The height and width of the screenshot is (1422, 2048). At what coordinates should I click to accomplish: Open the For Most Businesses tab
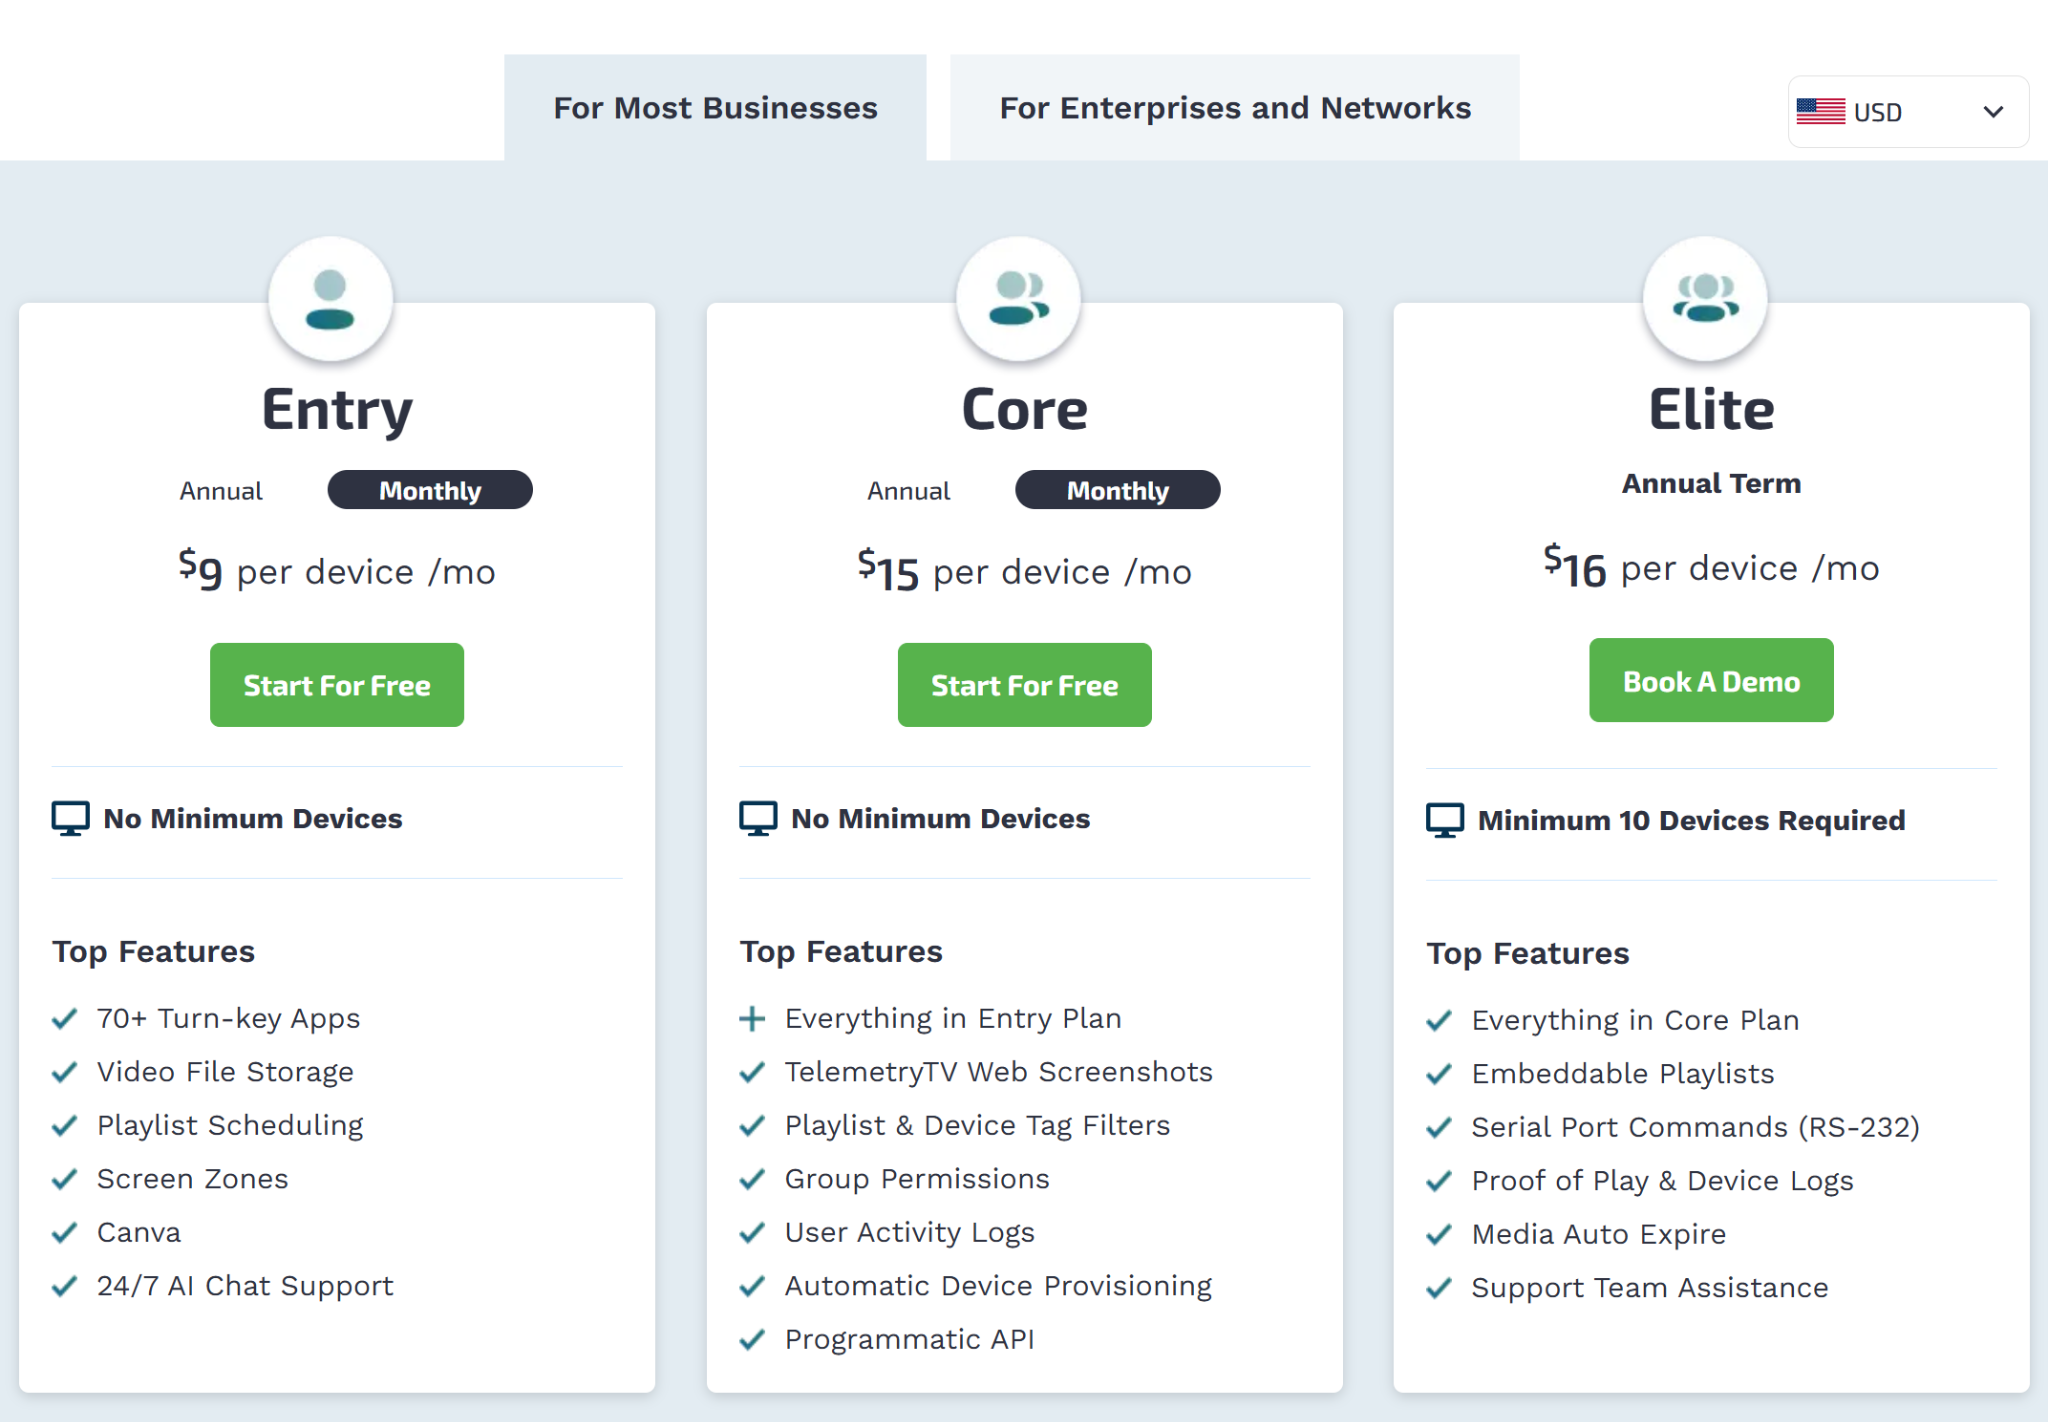(715, 108)
